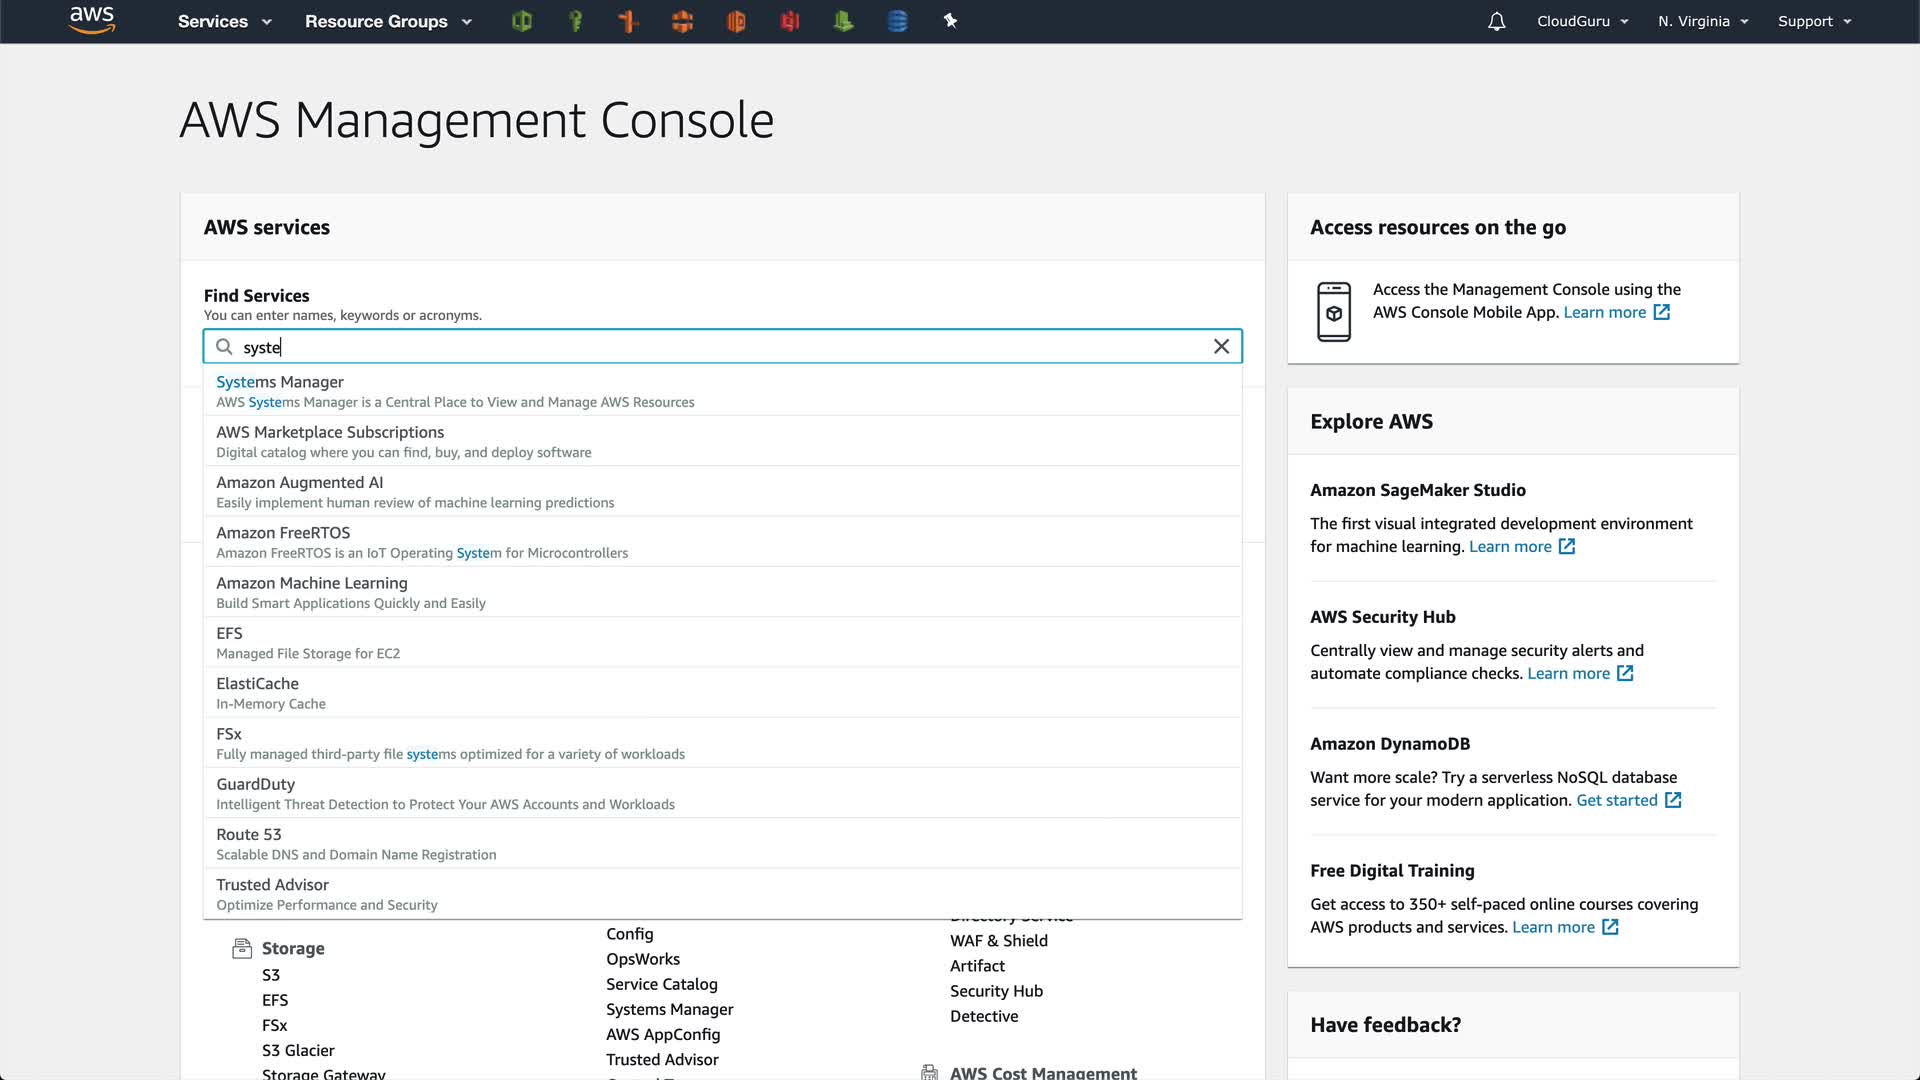Click the green key IAM shortcut icon
The width and height of the screenshot is (1920, 1080).
(575, 21)
